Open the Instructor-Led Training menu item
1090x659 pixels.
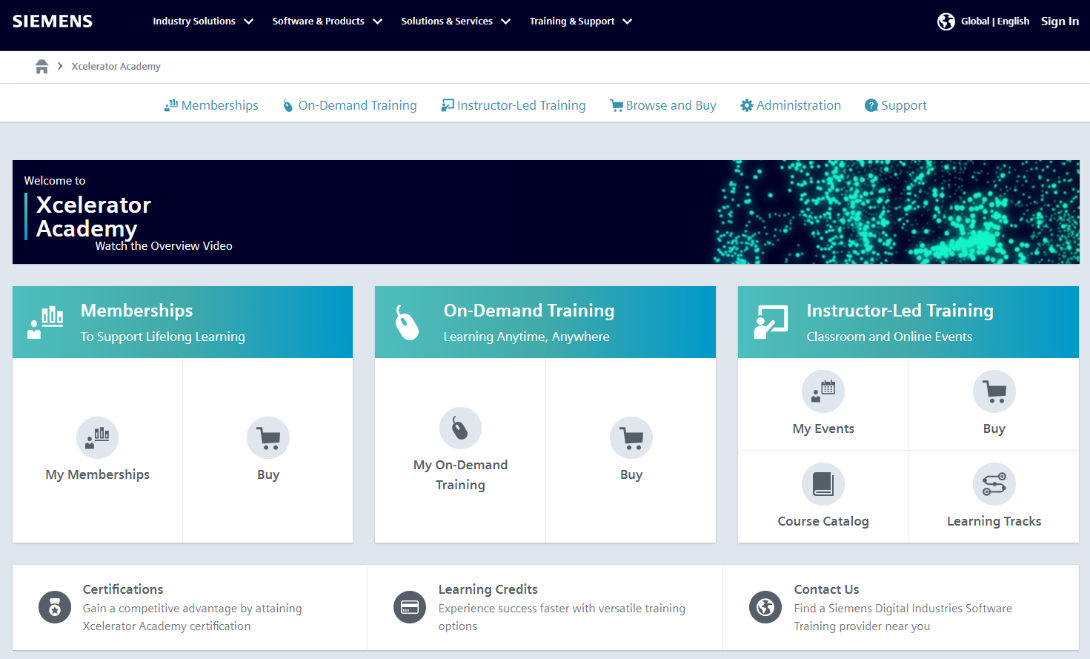(513, 106)
